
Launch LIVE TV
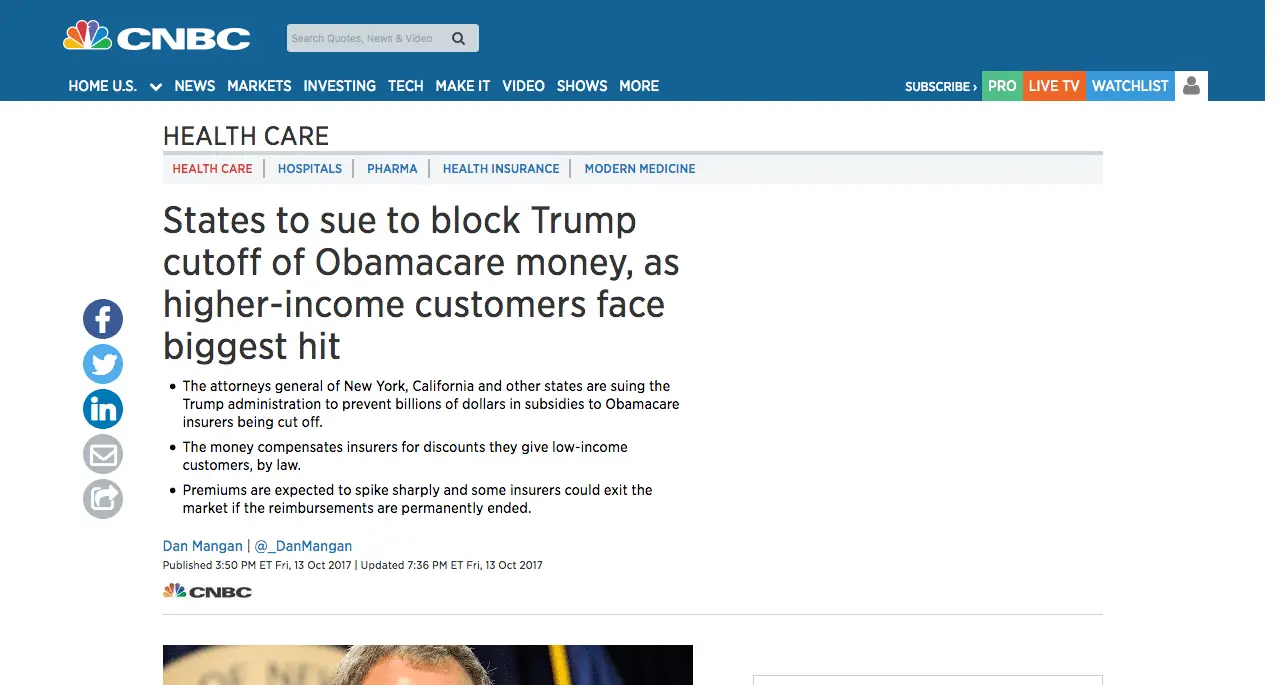click(1054, 86)
